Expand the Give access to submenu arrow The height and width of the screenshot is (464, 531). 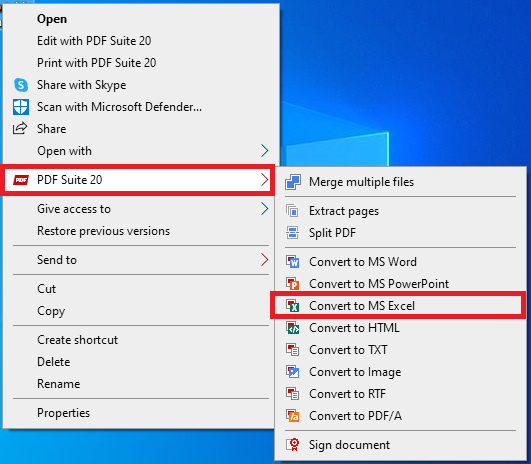click(265, 209)
